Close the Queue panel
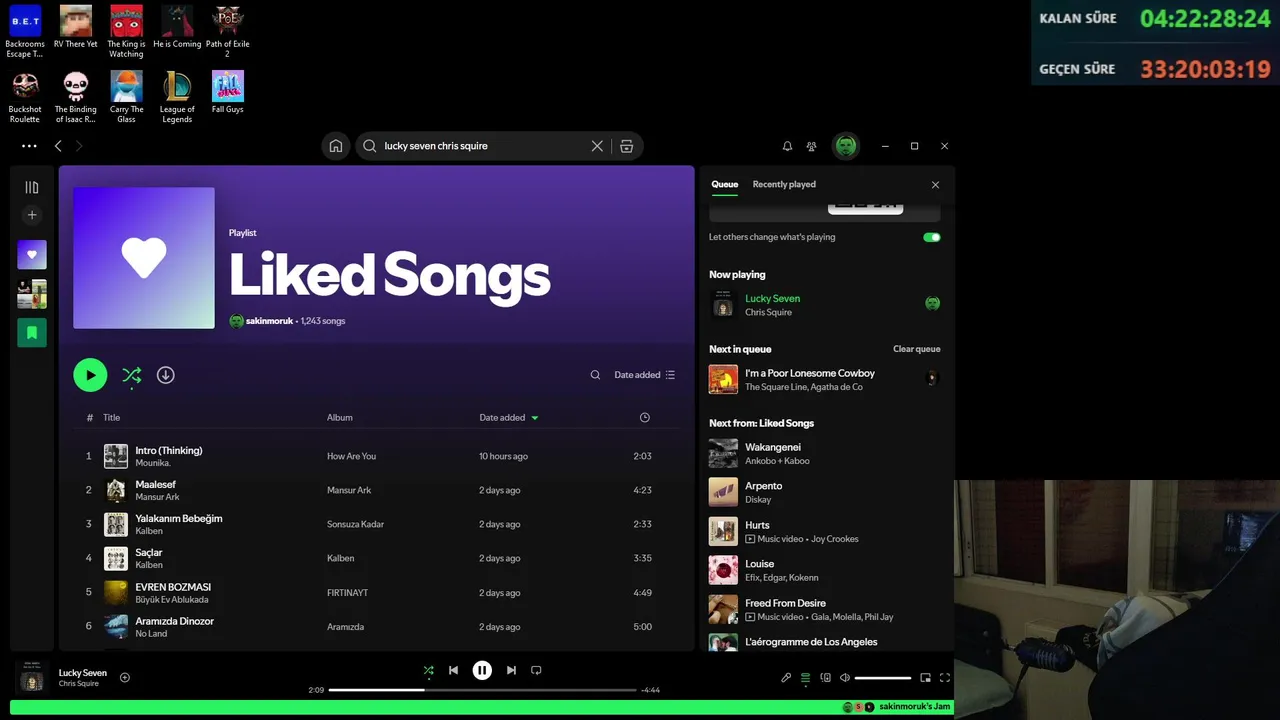The image size is (1280, 720). [x=935, y=185]
